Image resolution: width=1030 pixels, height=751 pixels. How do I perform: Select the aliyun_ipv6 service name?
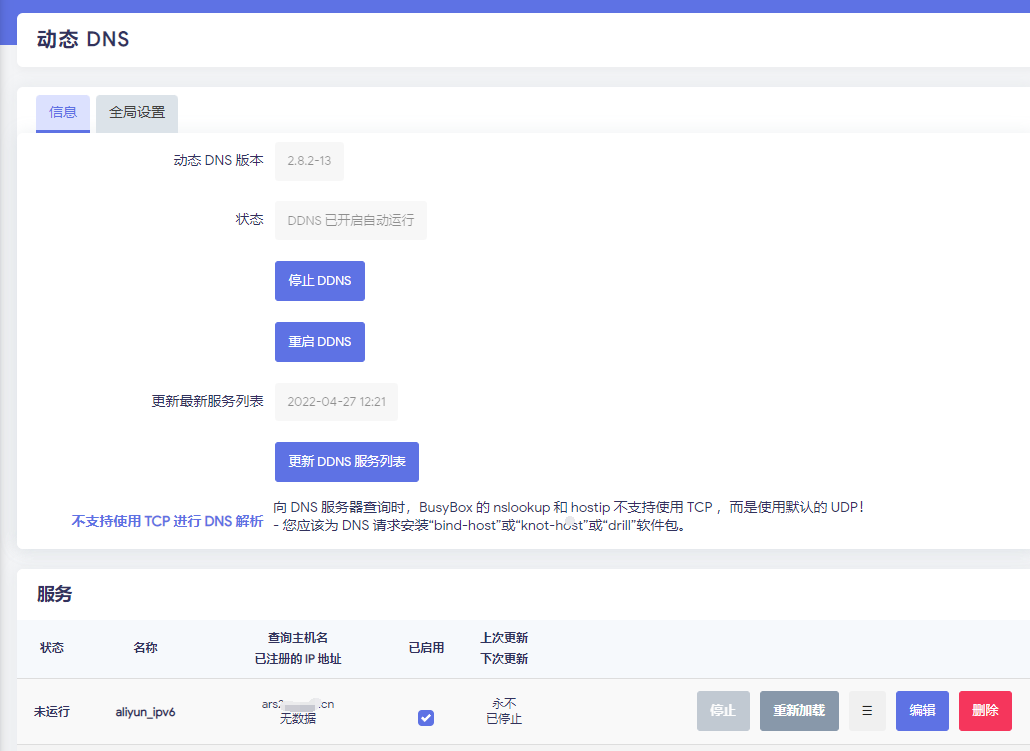point(145,712)
